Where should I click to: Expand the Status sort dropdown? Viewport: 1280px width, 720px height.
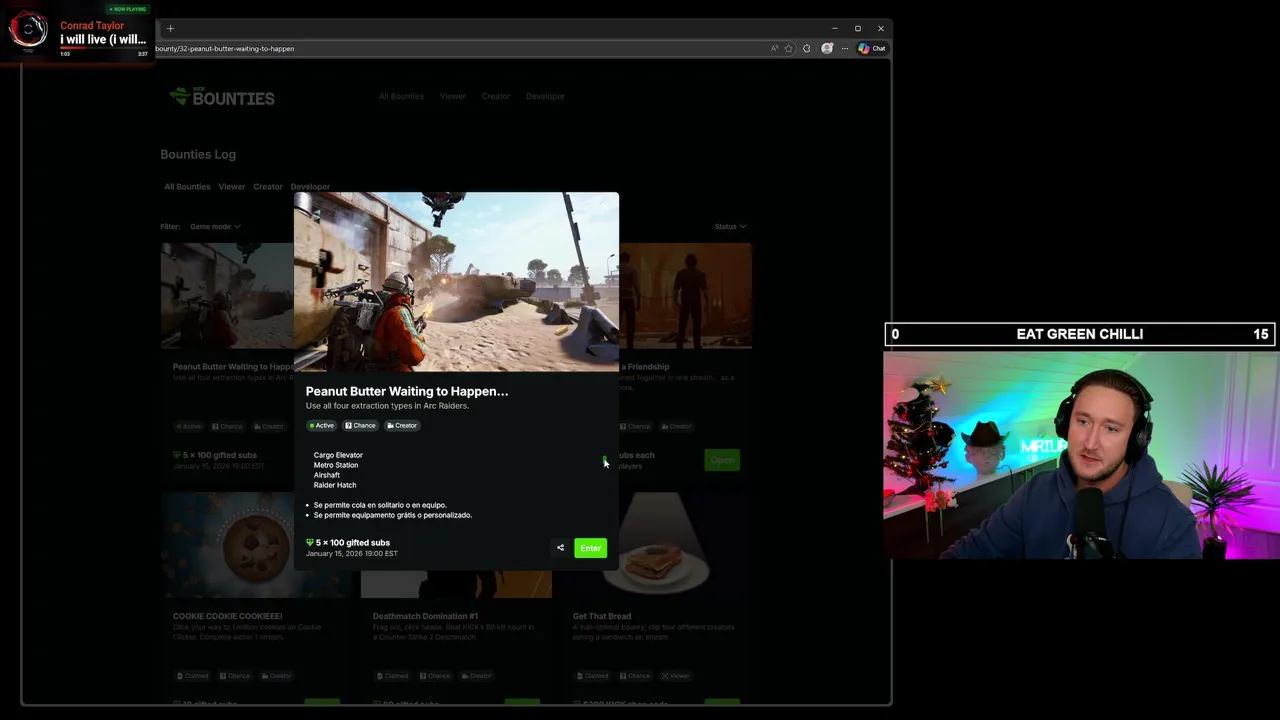click(730, 226)
